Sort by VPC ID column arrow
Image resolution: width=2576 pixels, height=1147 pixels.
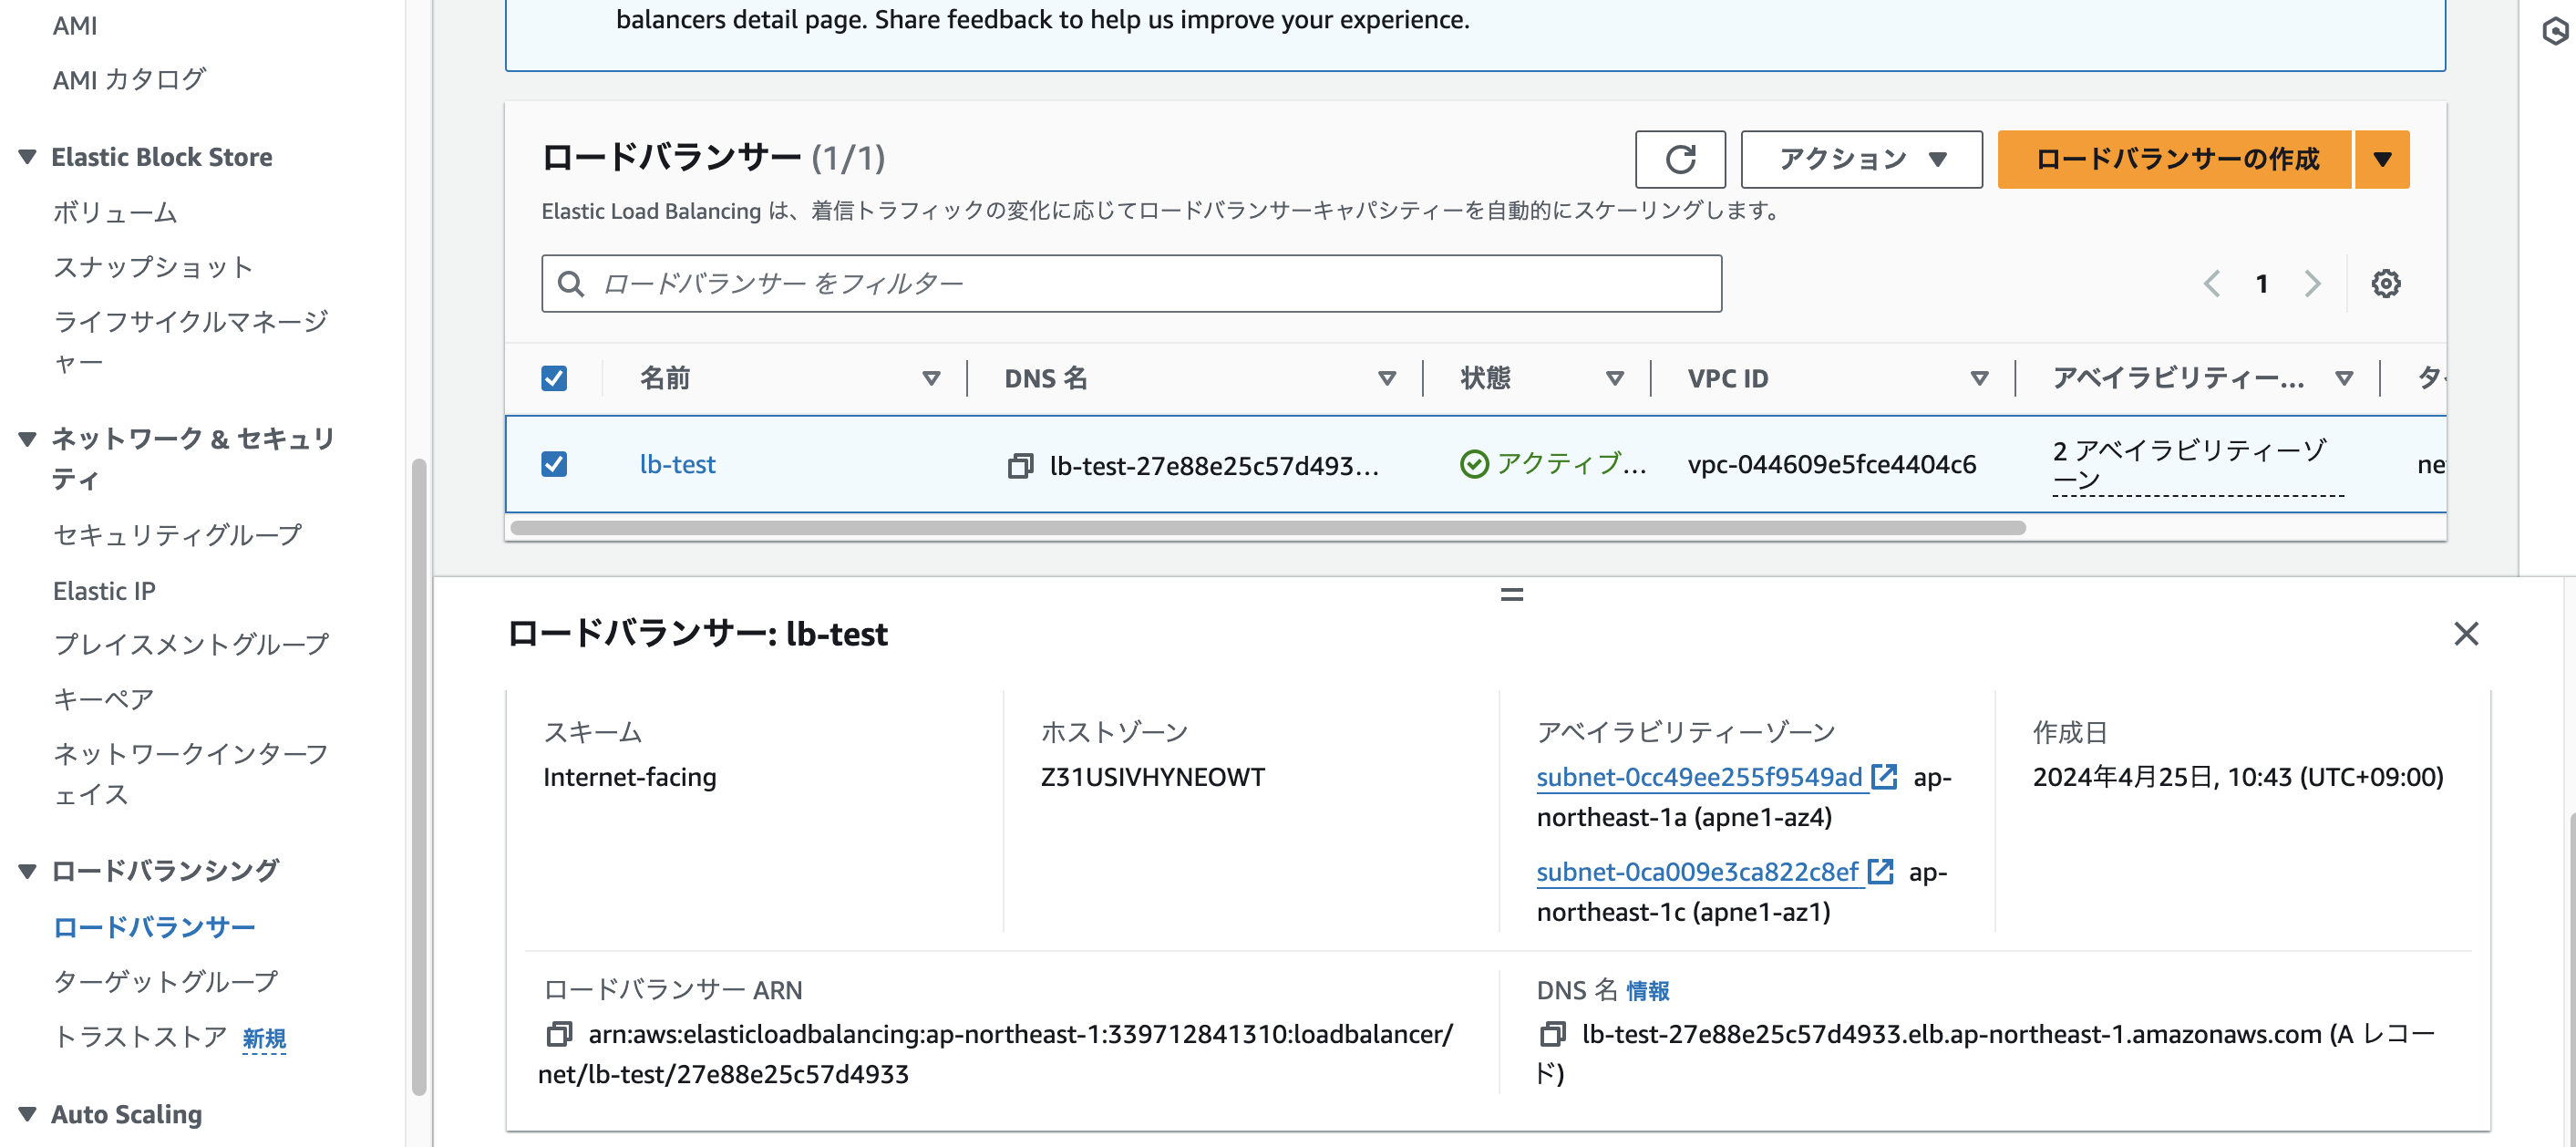point(1979,378)
